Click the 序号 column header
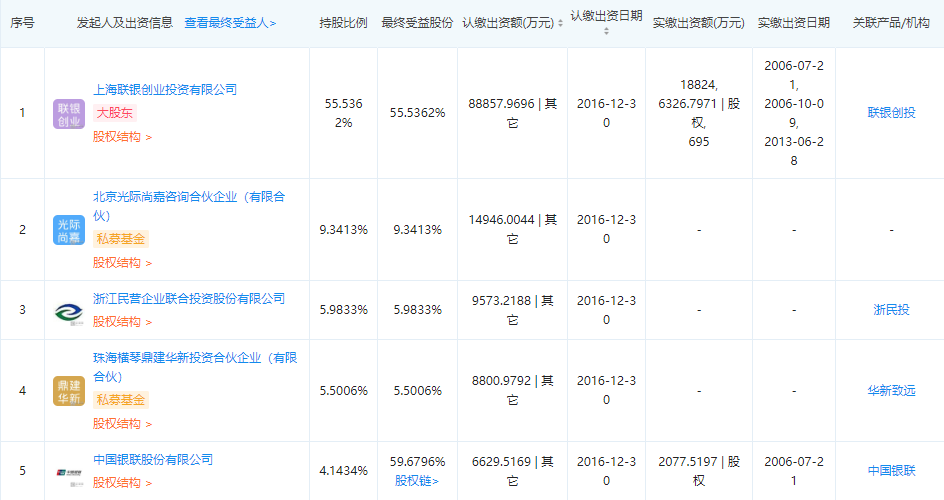This screenshot has height=500, width=944. pyautogui.click(x=22, y=23)
